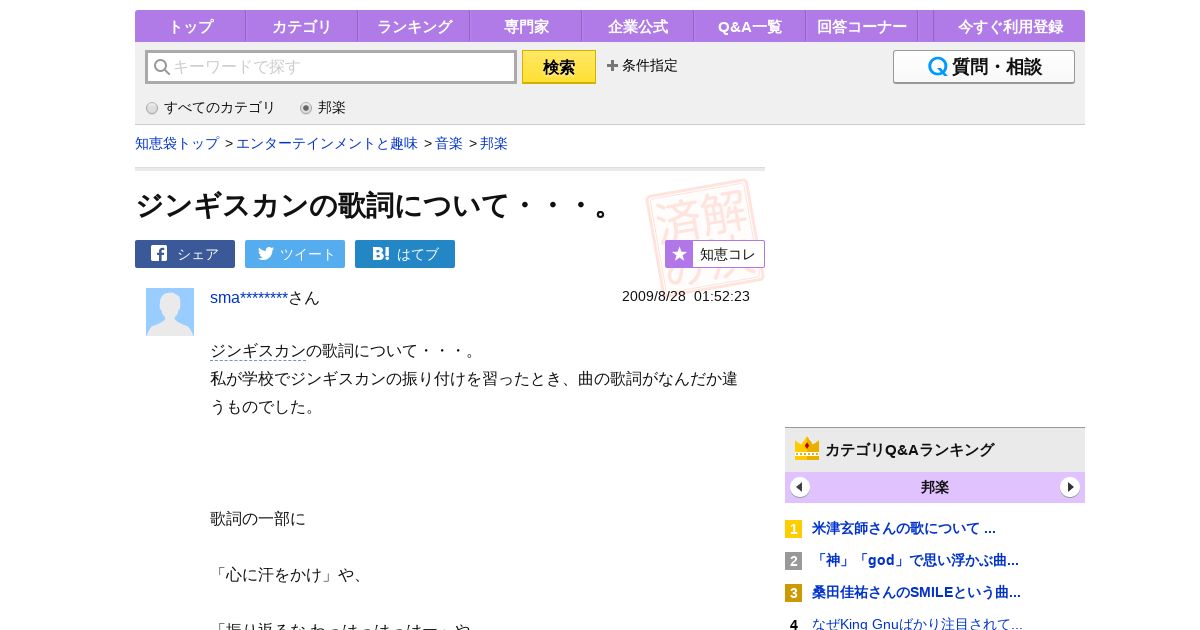Screen dimensions: 1200x630
Task: Open the カテゴリ tab
Action: [x=301, y=27]
